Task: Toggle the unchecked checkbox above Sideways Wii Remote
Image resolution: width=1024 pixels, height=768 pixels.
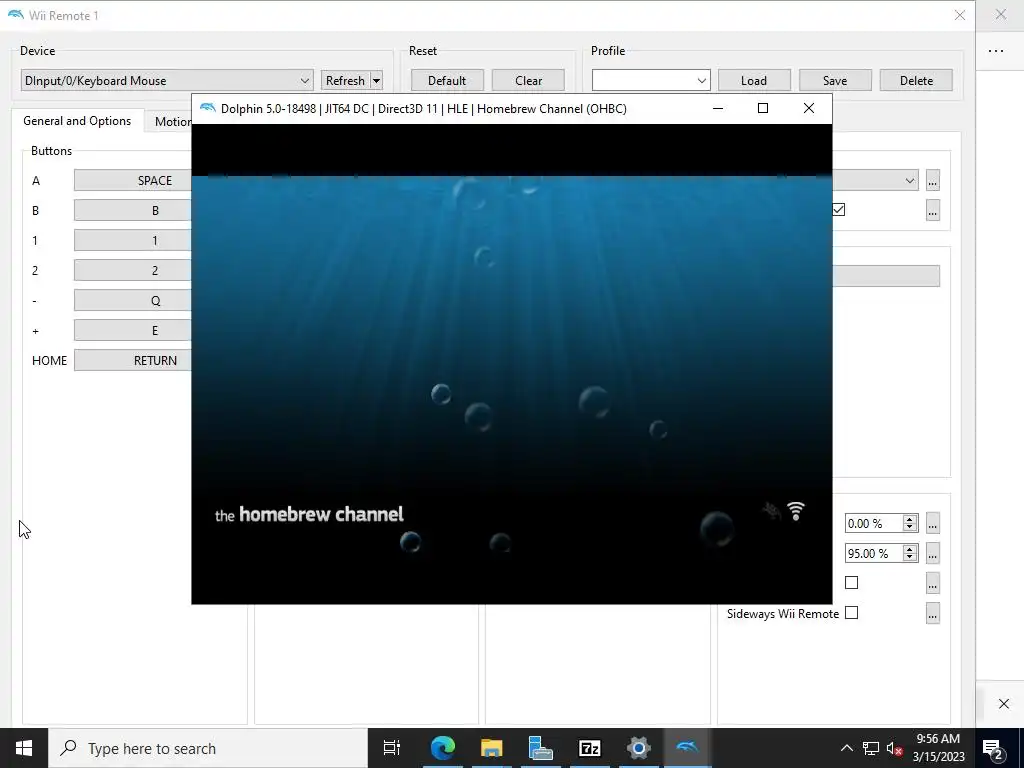Action: click(x=852, y=583)
